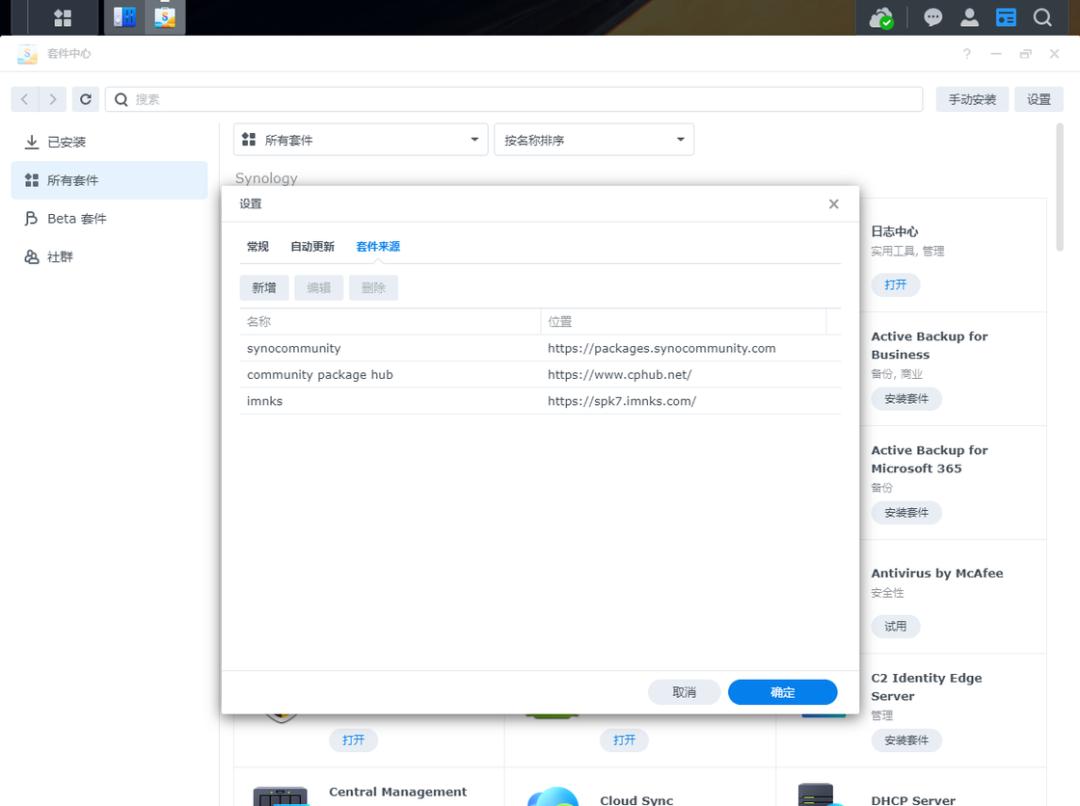Open the notifications chat bubble icon

(x=933, y=18)
